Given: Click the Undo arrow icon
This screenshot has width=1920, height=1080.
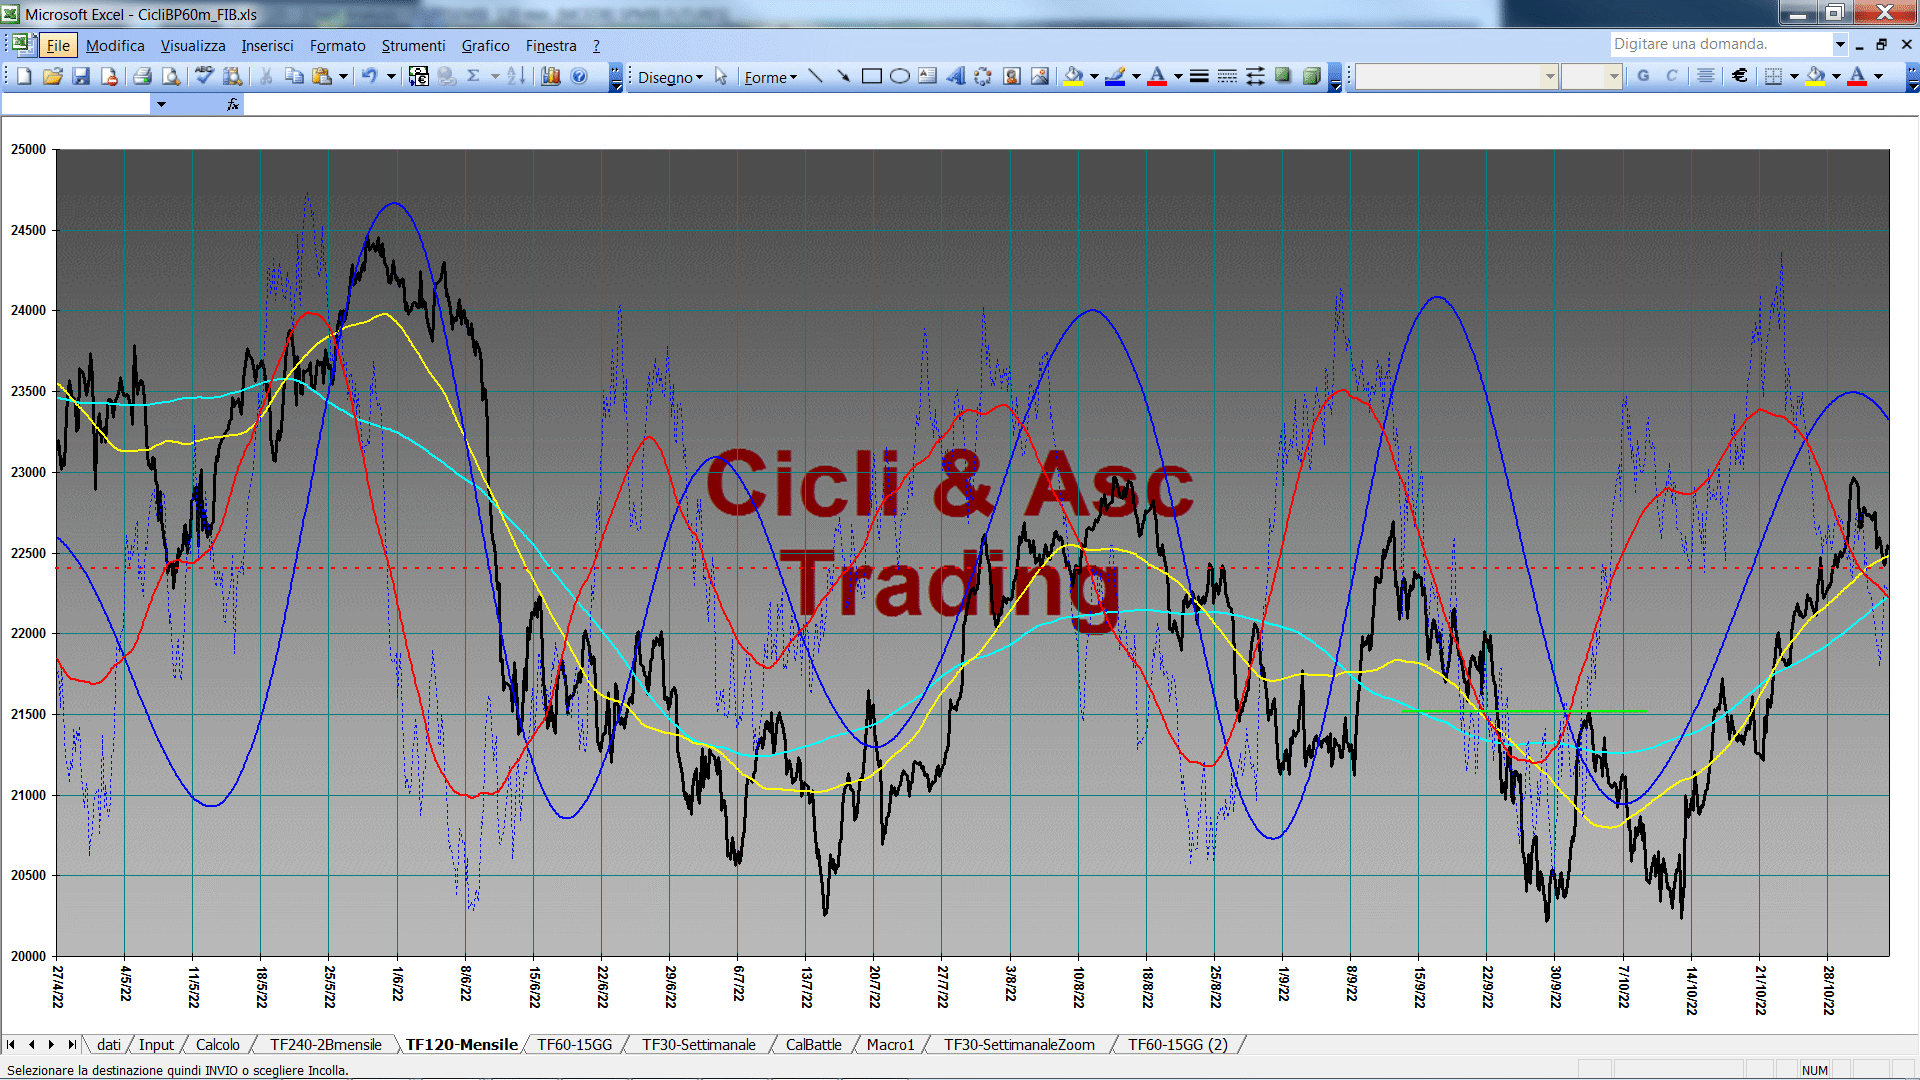Looking at the screenshot, I should 370,77.
